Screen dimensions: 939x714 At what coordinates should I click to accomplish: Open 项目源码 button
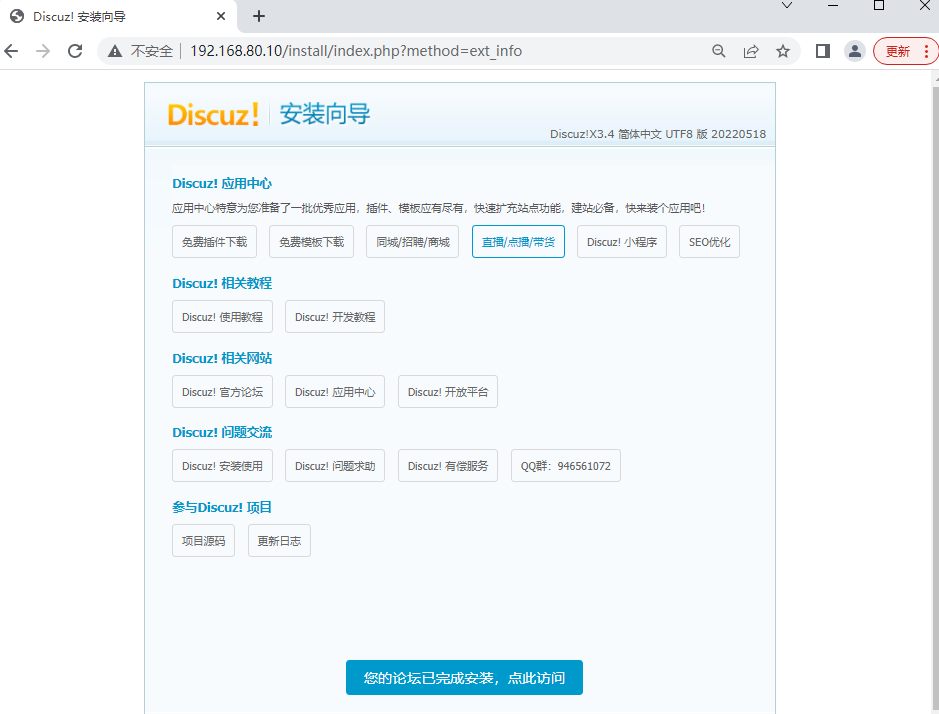(204, 541)
